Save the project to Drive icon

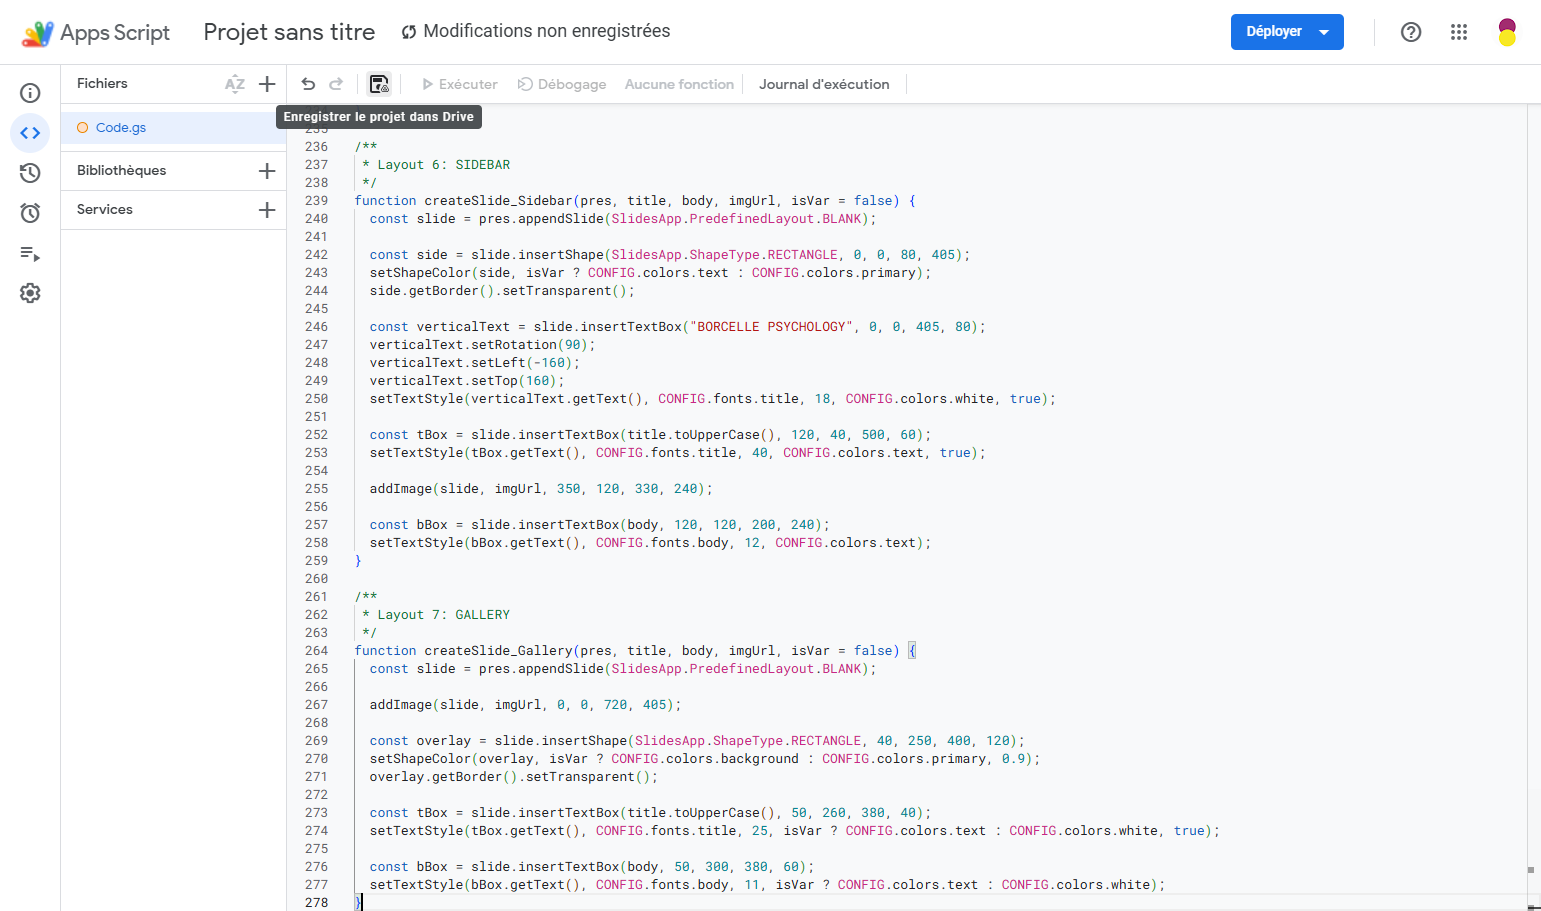point(379,84)
